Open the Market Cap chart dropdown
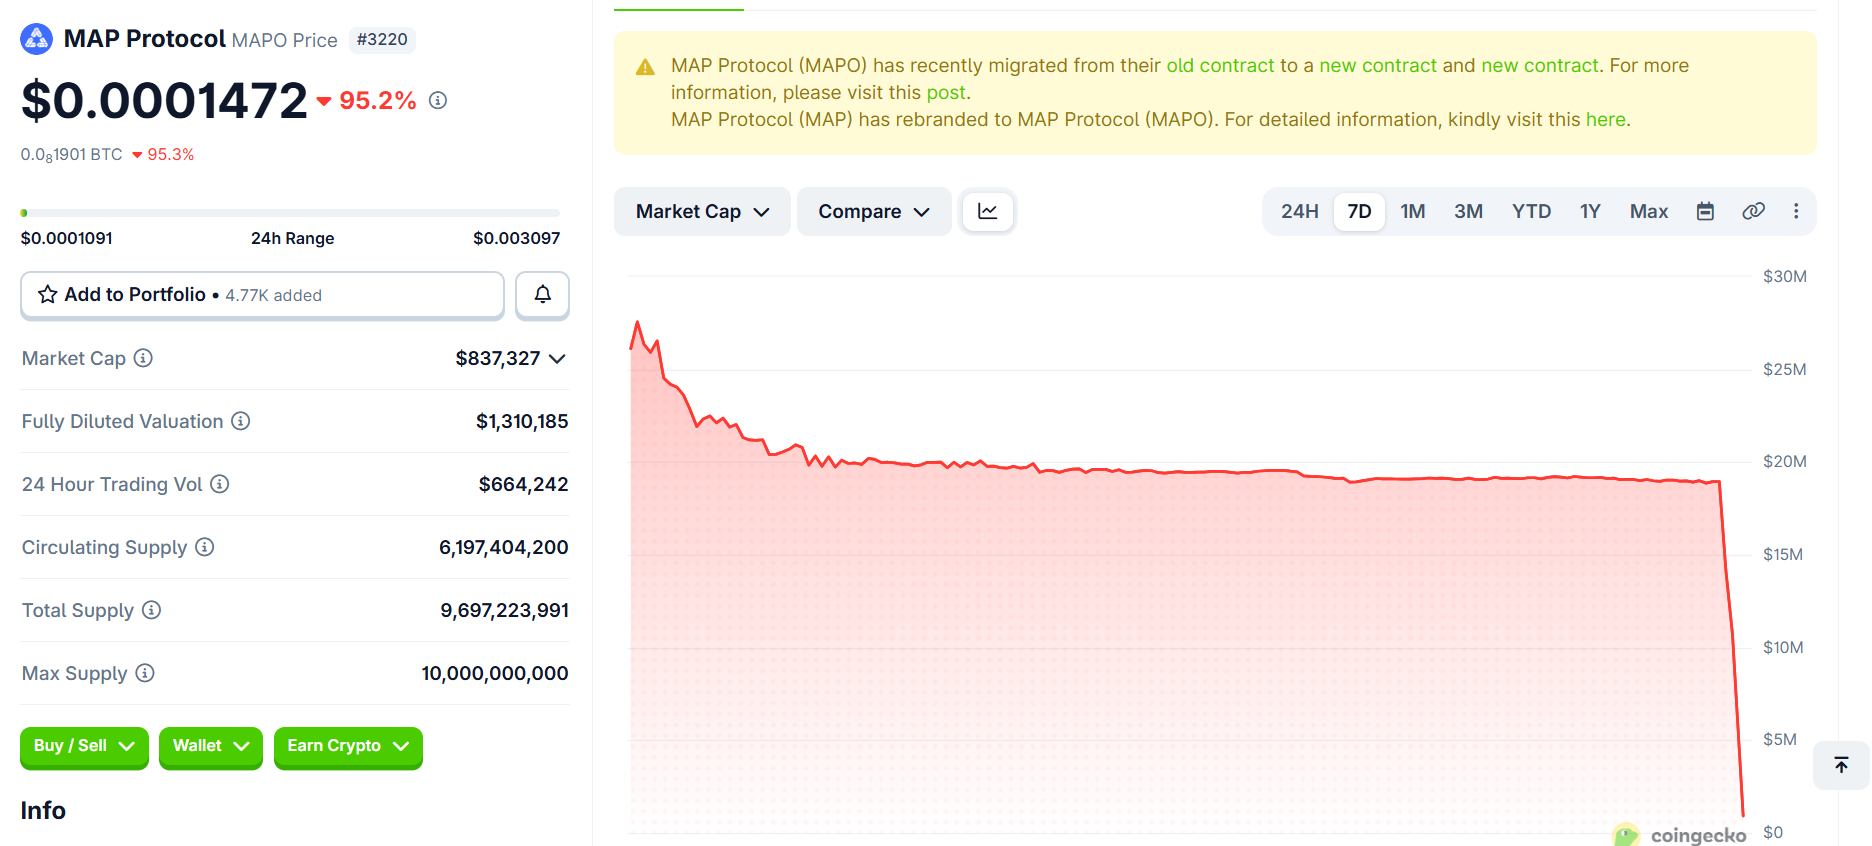Viewport: 1872px width, 846px height. point(702,211)
